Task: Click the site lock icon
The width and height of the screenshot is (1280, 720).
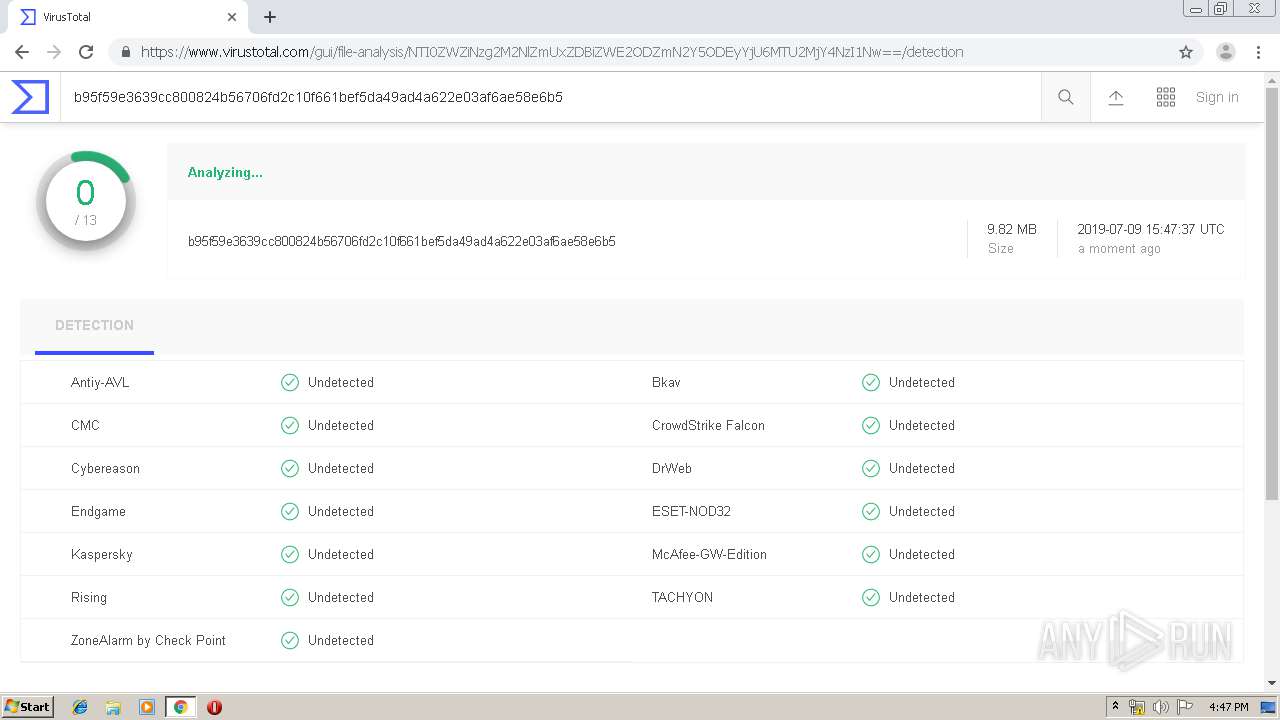Action: pos(125,52)
